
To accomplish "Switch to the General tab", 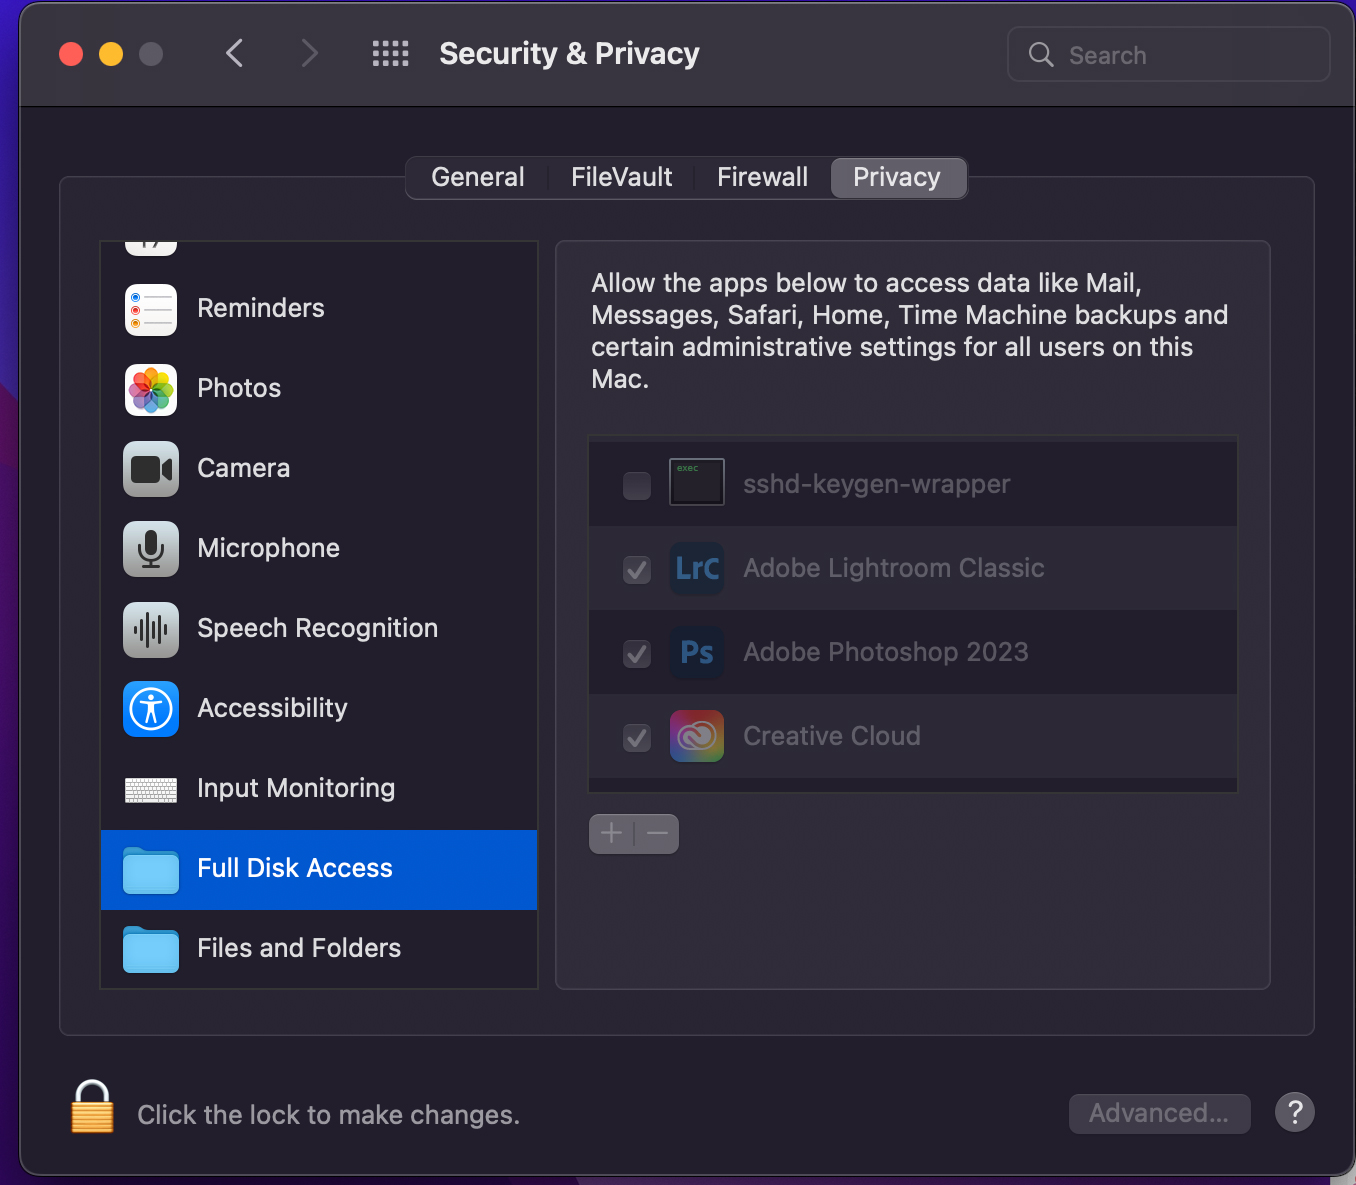I will (478, 178).
